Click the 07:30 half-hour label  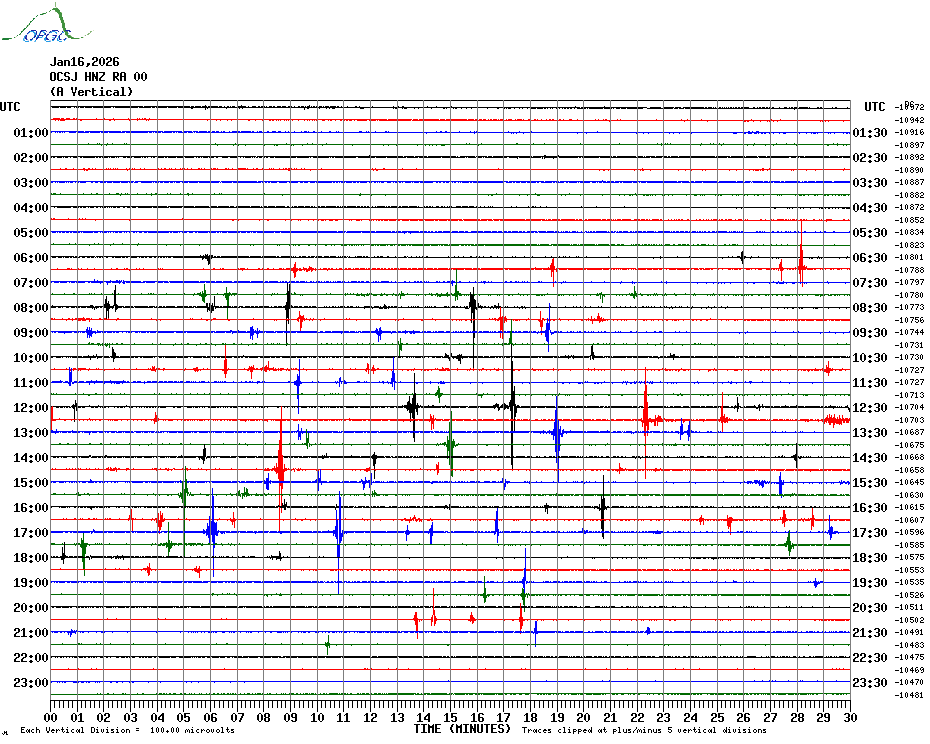click(870, 282)
